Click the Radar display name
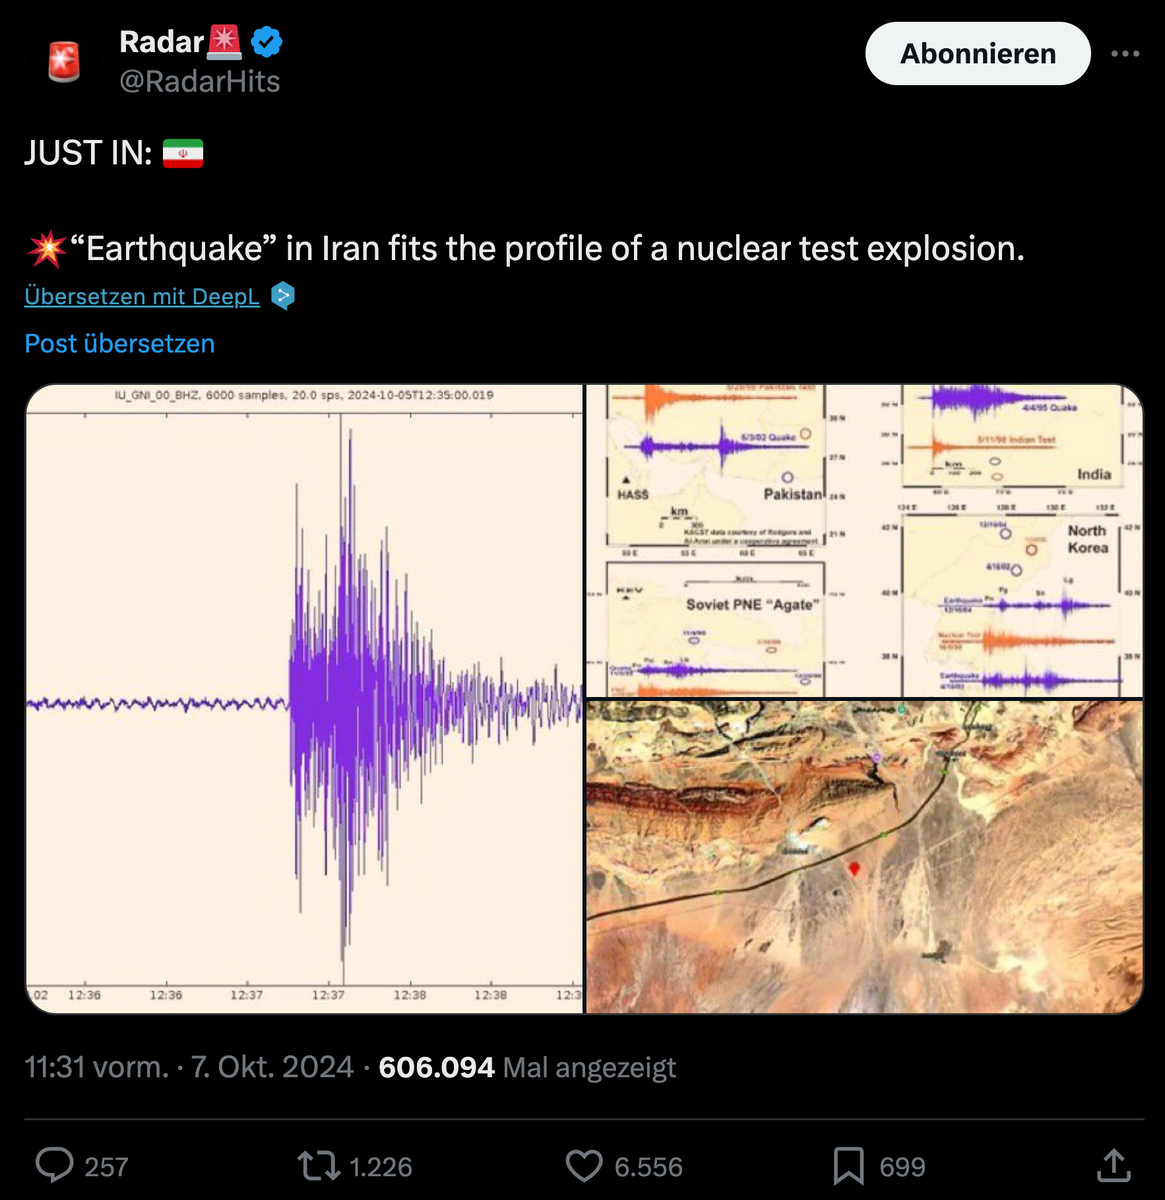 coord(161,42)
